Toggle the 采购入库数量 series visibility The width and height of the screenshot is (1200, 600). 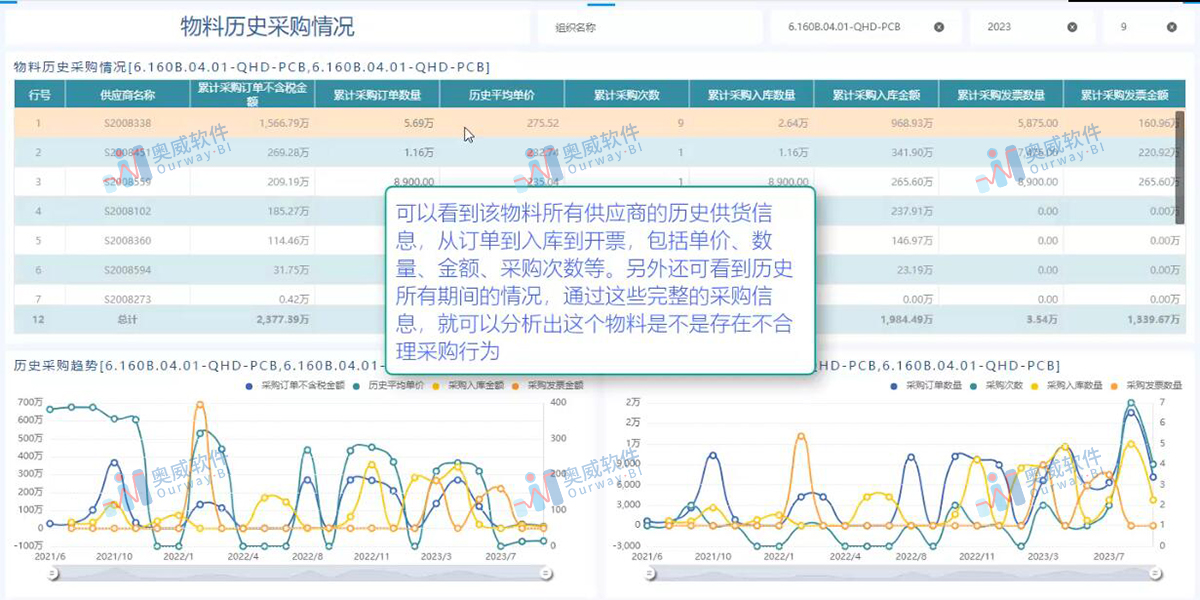(x=1033, y=386)
